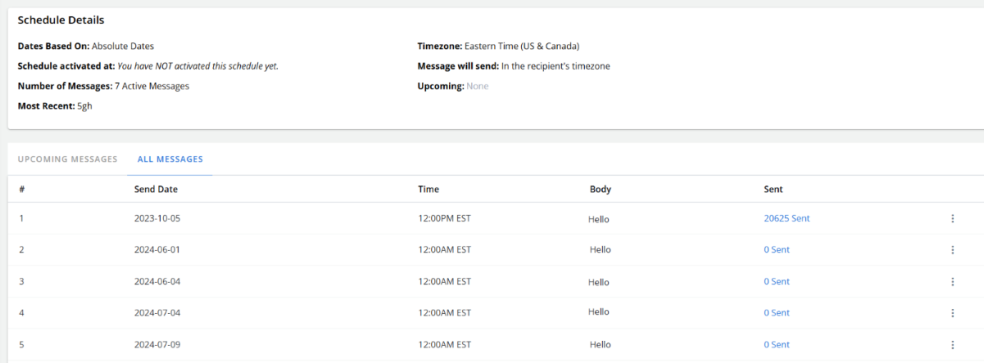Viewport: 984px width, 363px height.
Task: Click the Schedule Details heading
Action: tap(61, 20)
